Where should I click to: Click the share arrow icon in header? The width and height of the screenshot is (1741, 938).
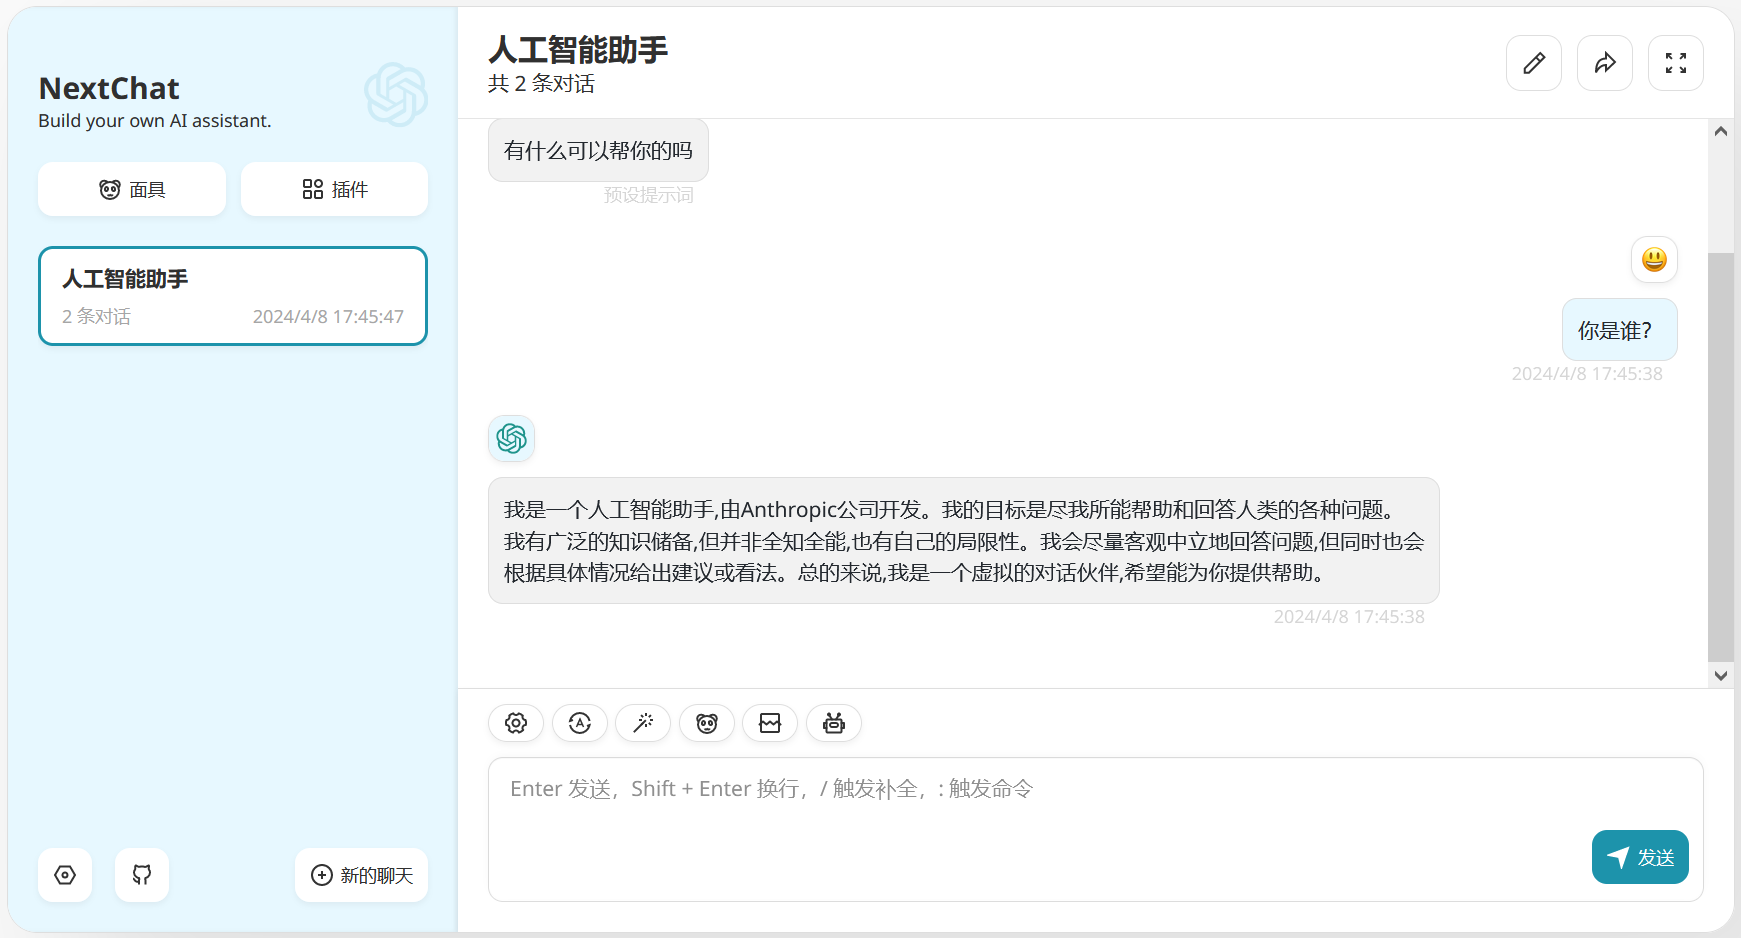[x=1605, y=63]
